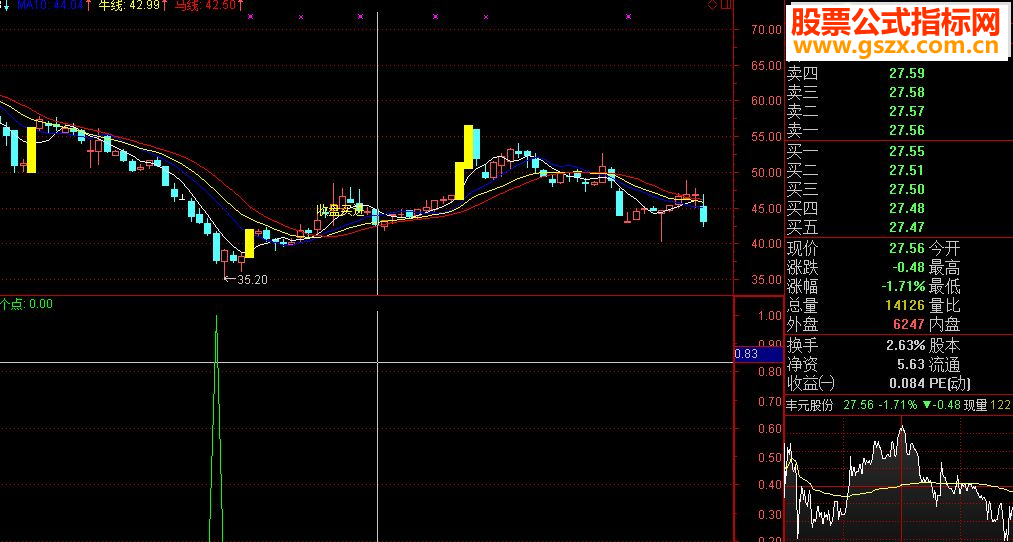The image size is (1013, 542).
Task: Click the 涨幅 value -1.71%
Action: click(x=903, y=287)
